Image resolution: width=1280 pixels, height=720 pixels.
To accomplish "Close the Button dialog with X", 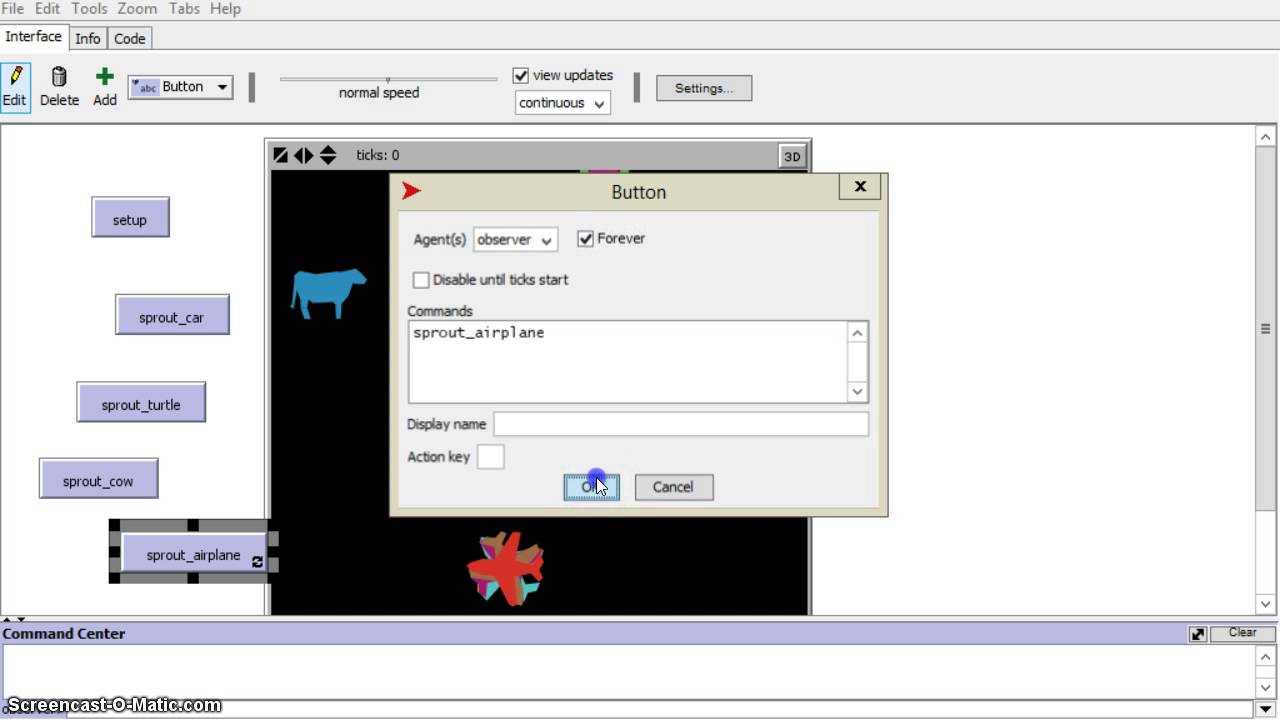I will click(x=860, y=186).
